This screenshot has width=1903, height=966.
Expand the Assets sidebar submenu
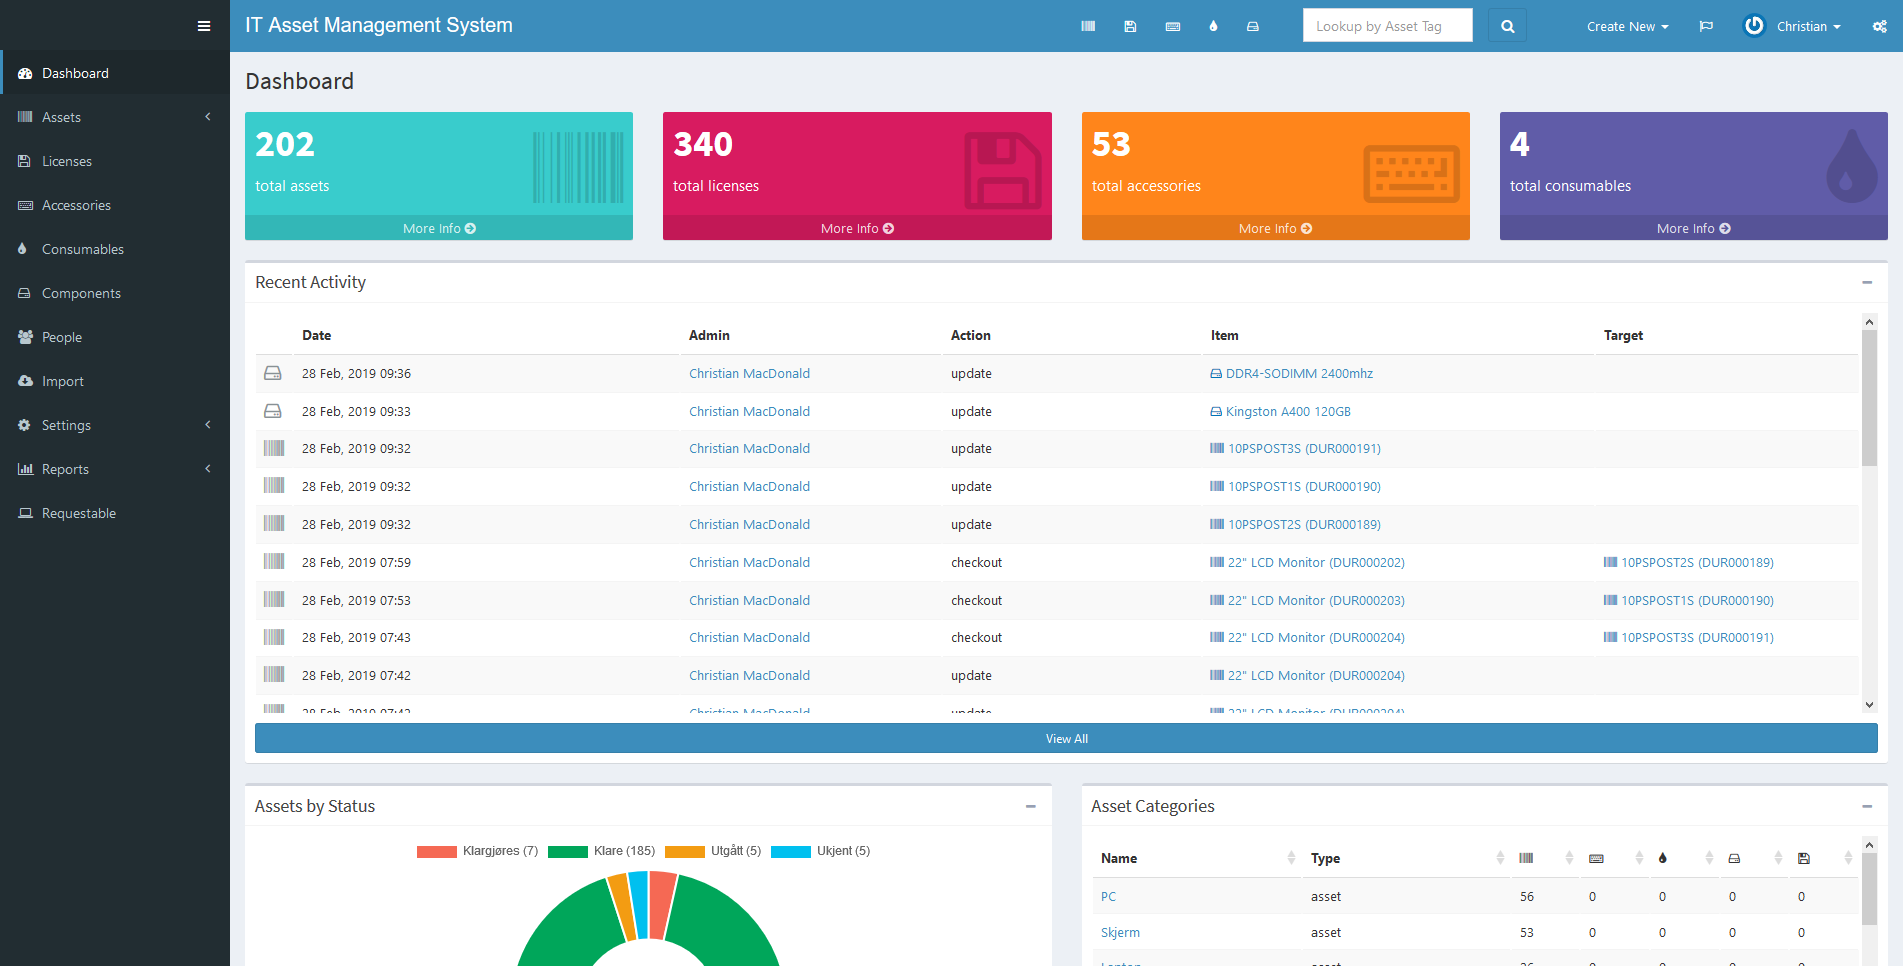pos(115,117)
